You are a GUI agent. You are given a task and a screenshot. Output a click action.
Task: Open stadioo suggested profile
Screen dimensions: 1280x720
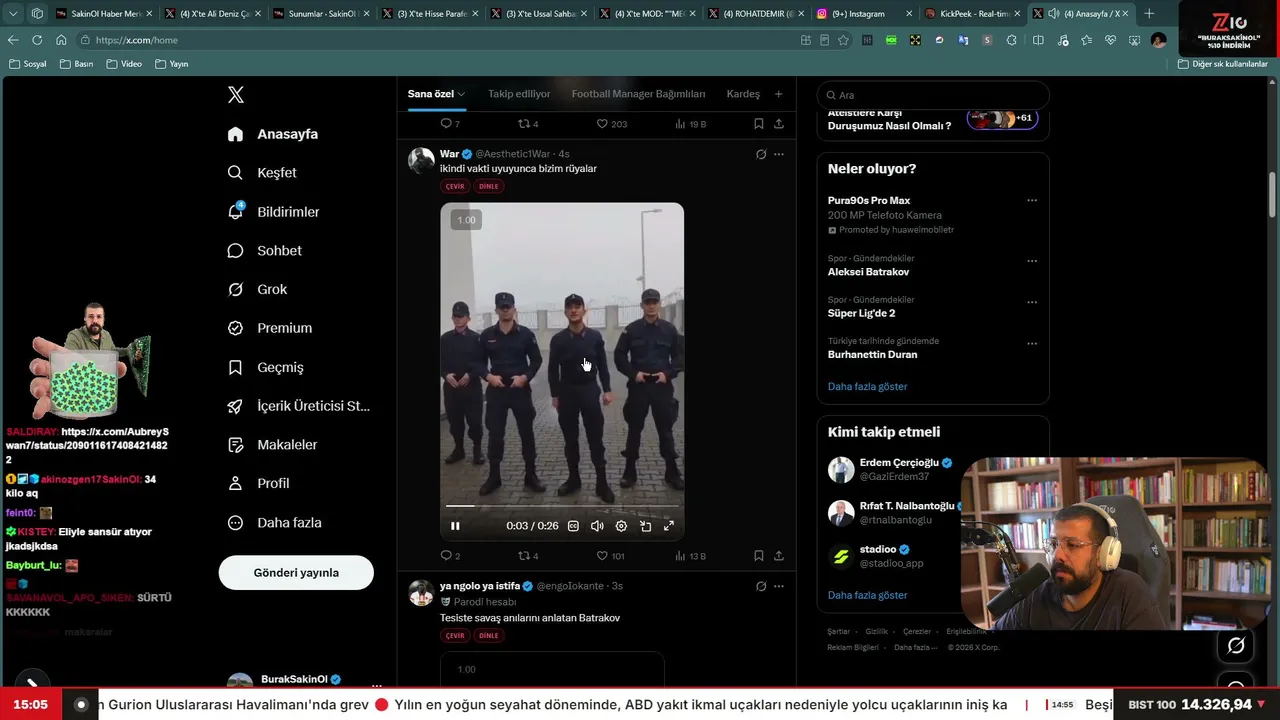pyautogui.click(x=878, y=550)
